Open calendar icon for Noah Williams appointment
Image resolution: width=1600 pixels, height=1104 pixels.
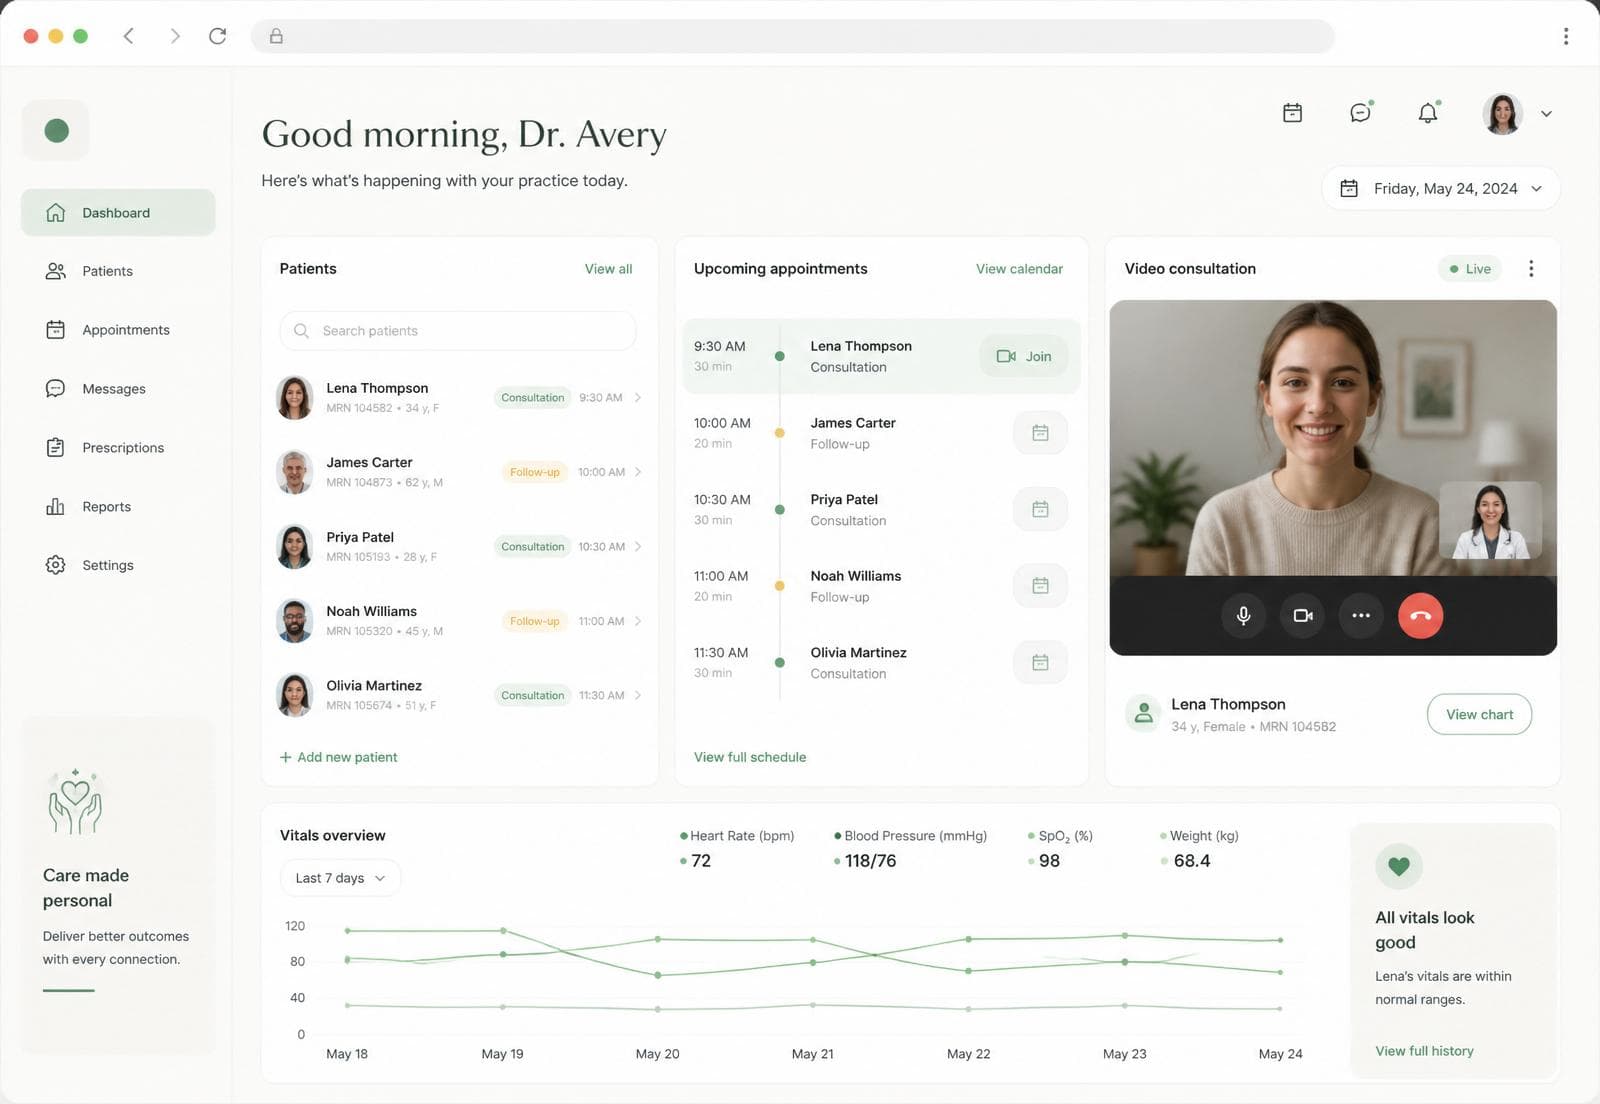click(x=1040, y=586)
